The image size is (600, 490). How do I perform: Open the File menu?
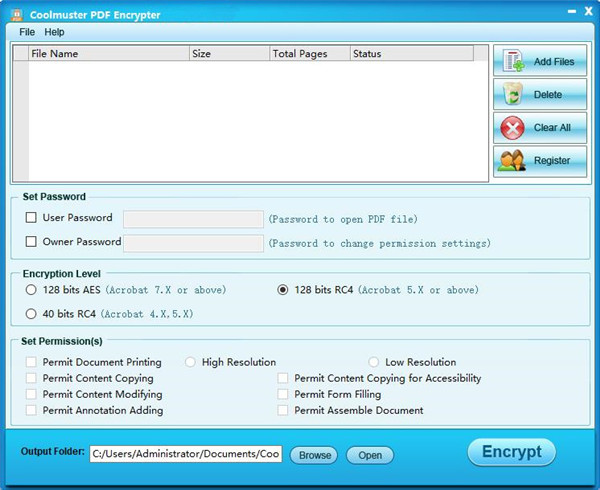27,32
